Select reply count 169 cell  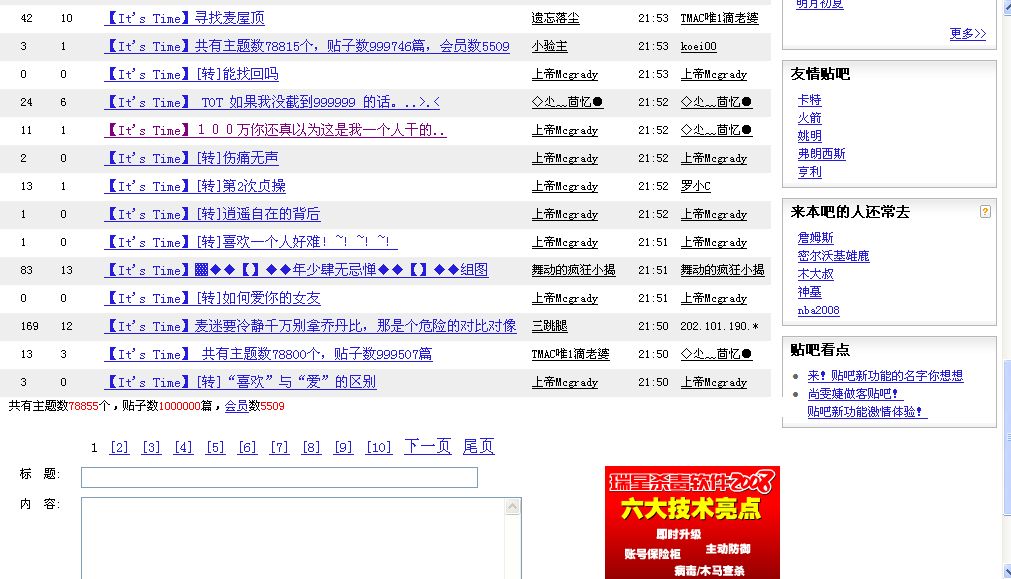[30, 326]
